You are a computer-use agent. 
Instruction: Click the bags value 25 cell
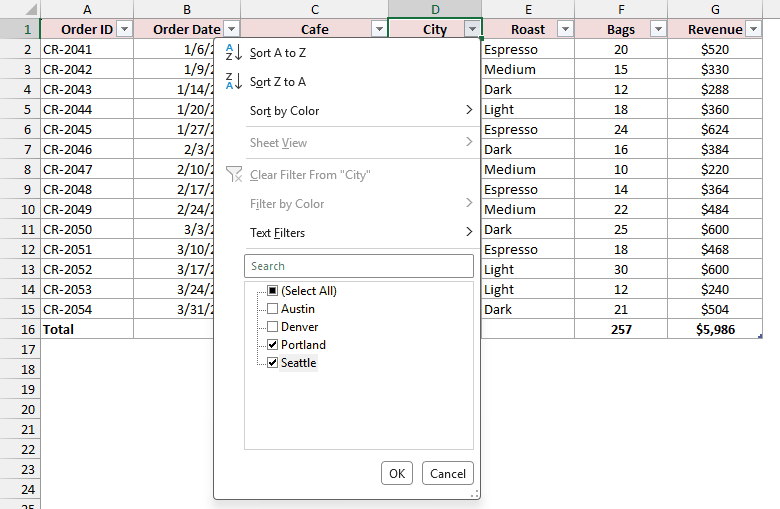[x=621, y=229]
